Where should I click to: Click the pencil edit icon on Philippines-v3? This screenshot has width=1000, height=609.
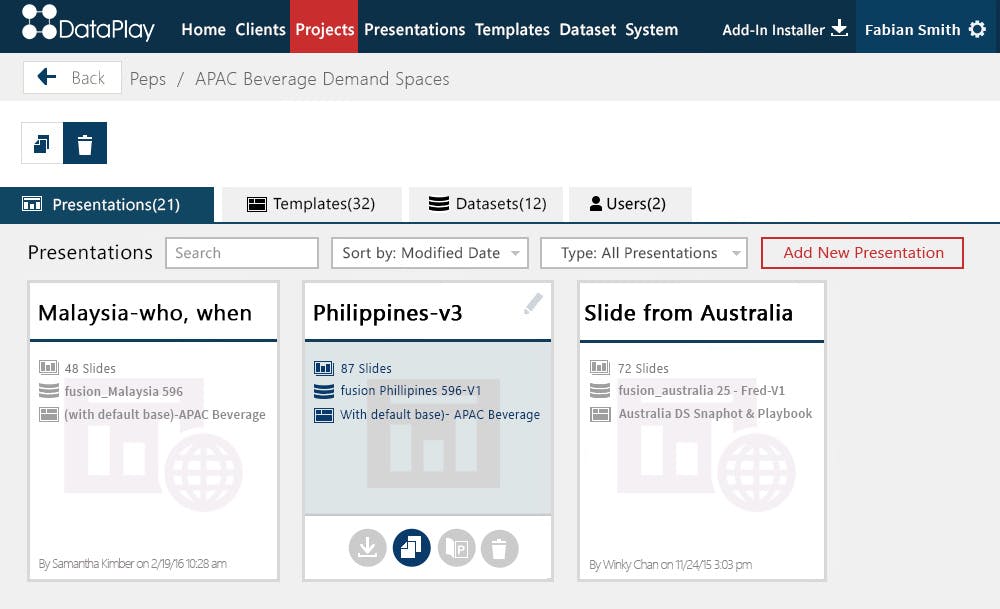click(x=533, y=304)
